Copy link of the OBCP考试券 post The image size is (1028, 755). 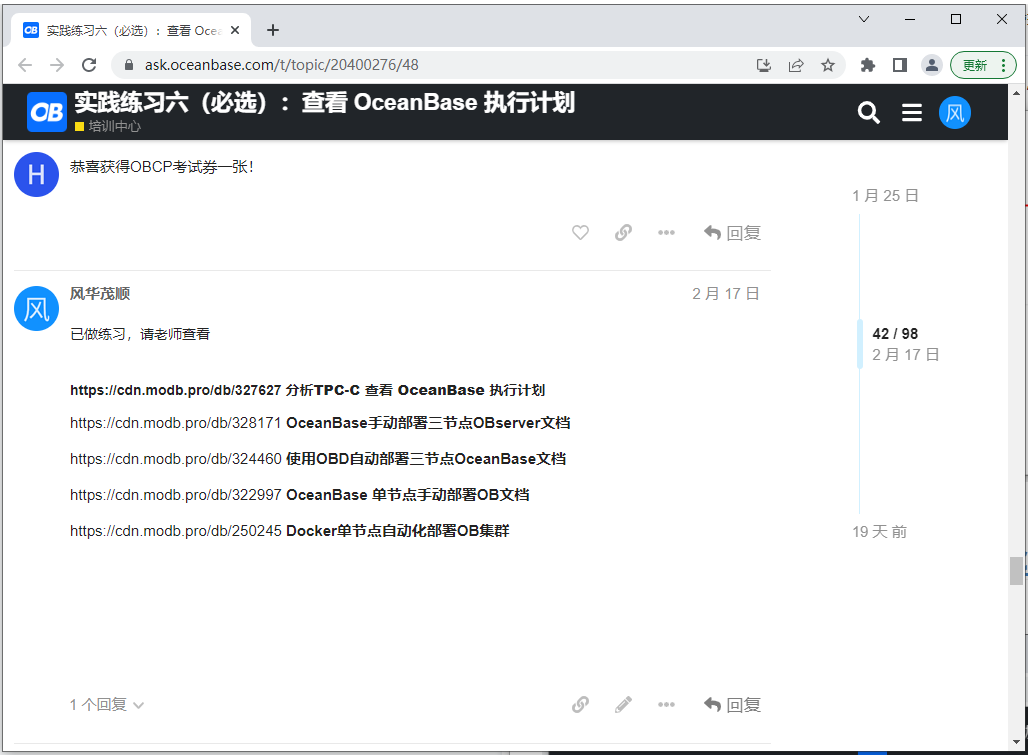pos(623,233)
